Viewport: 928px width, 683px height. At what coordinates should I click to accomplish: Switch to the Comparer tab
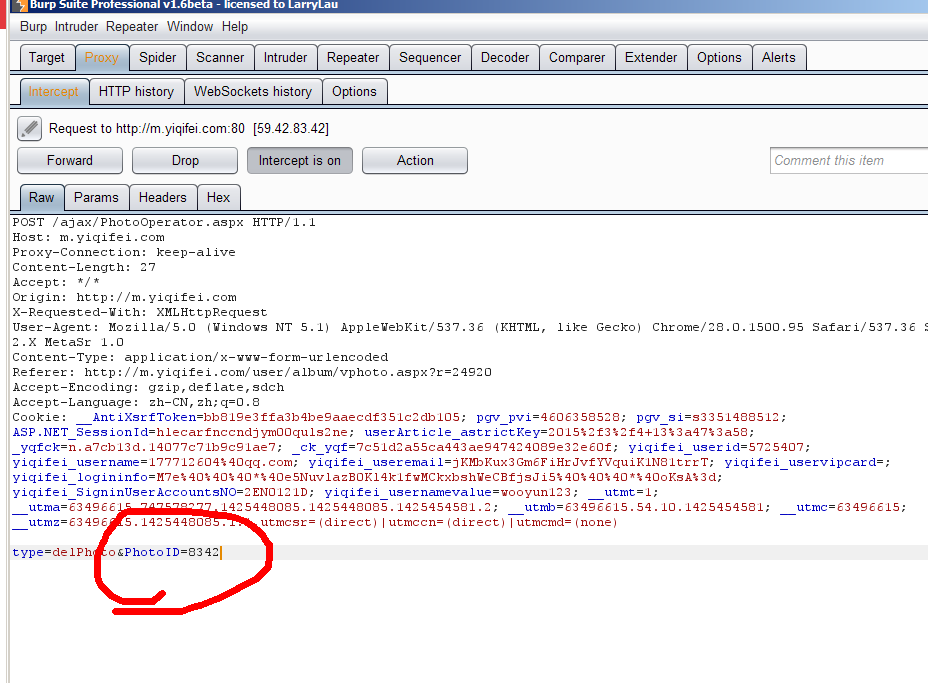click(577, 57)
